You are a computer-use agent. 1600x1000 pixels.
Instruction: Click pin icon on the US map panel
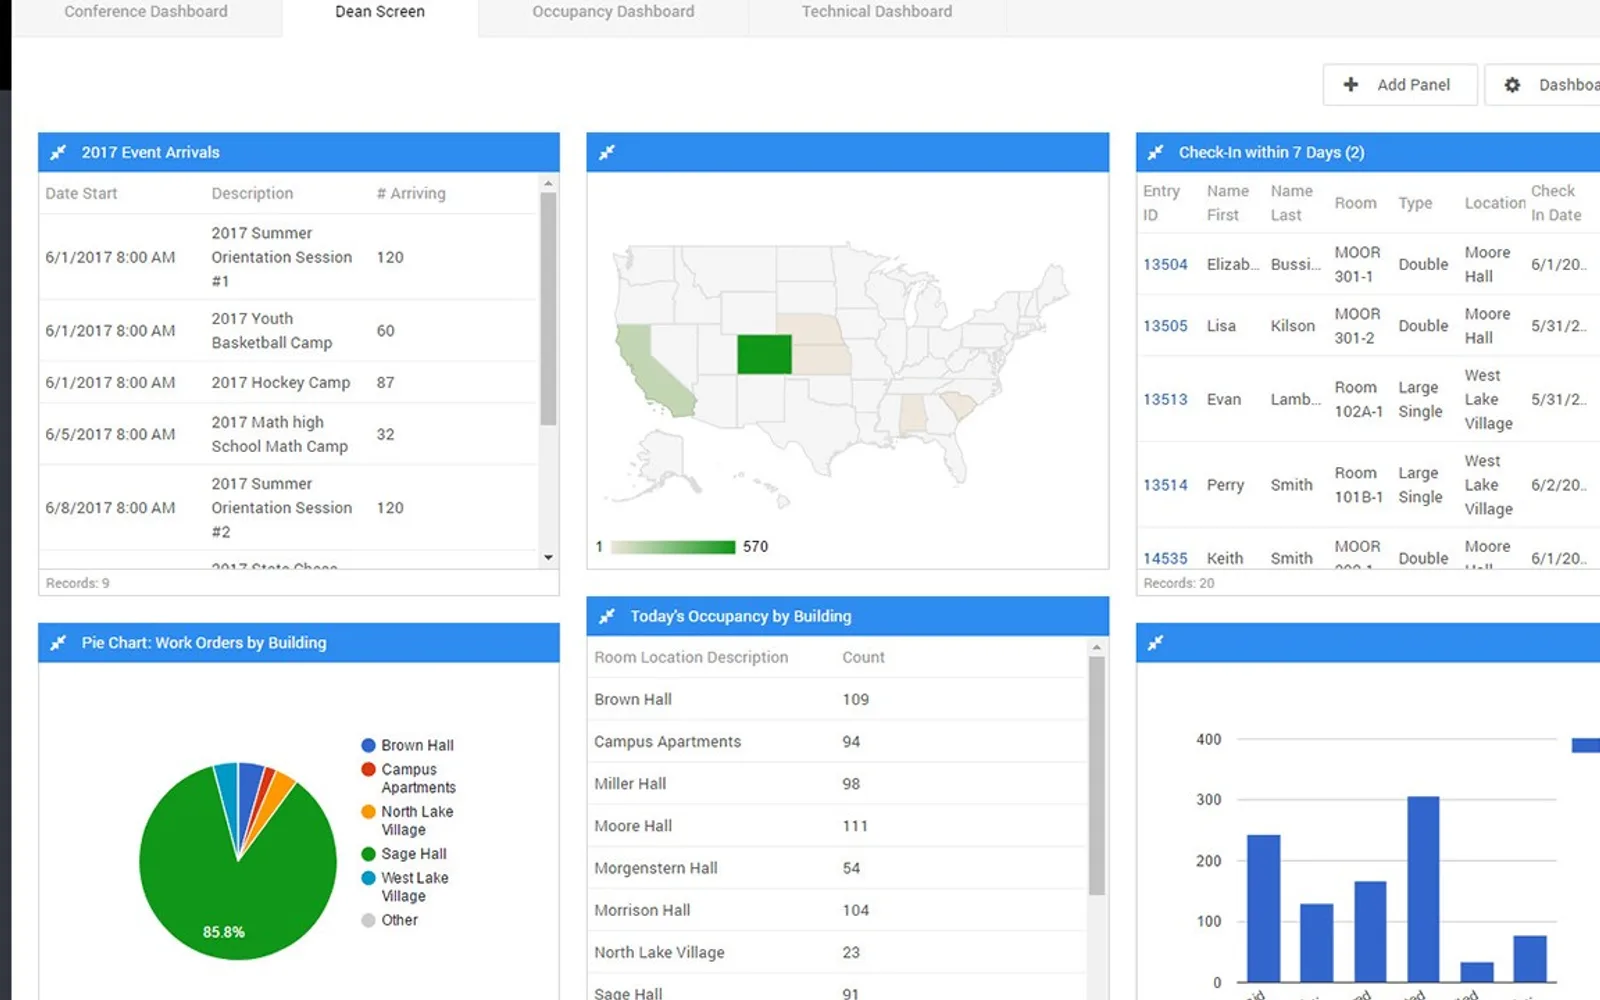point(606,152)
